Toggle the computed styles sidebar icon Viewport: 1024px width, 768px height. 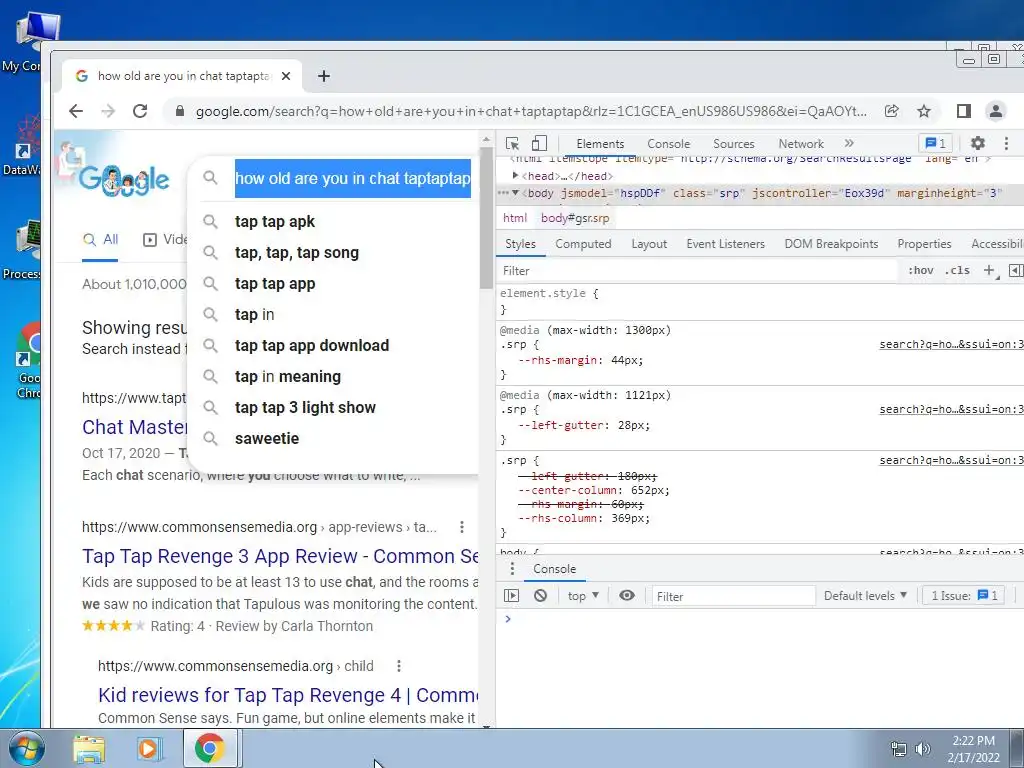click(x=1016, y=270)
